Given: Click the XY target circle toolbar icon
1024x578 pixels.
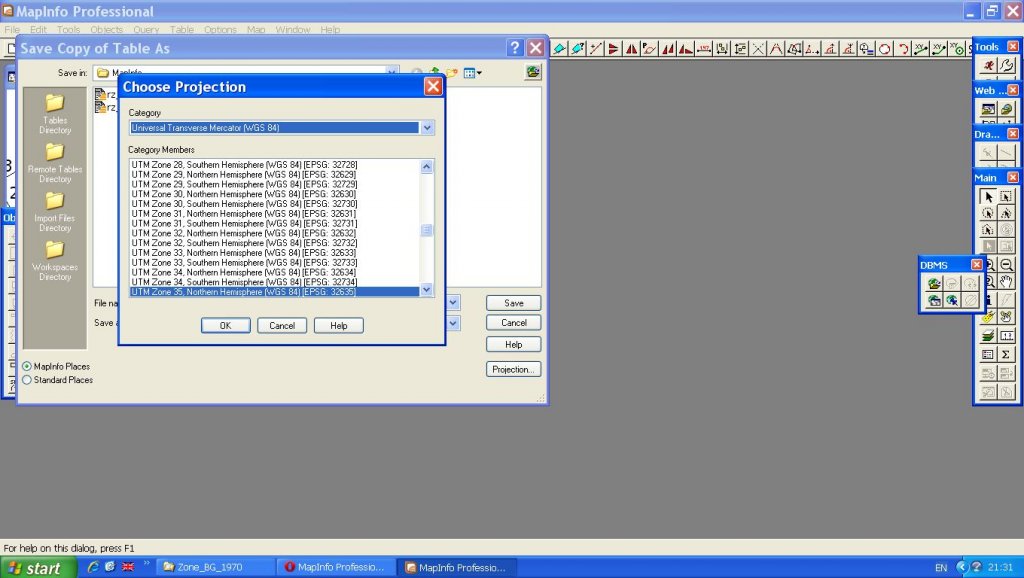Looking at the screenshot, I should pos(957,48).
